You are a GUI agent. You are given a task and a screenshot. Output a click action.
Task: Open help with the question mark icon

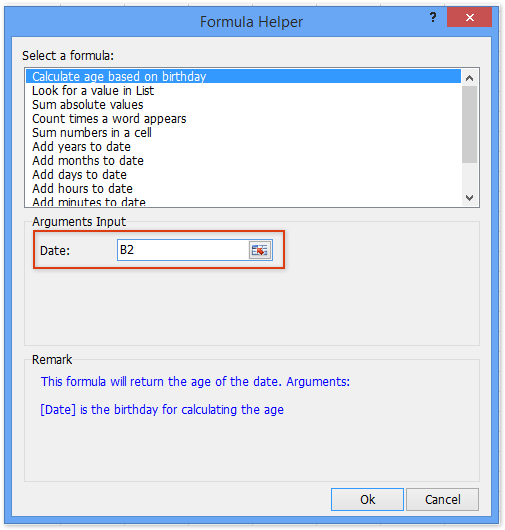[x=433, y=17]
